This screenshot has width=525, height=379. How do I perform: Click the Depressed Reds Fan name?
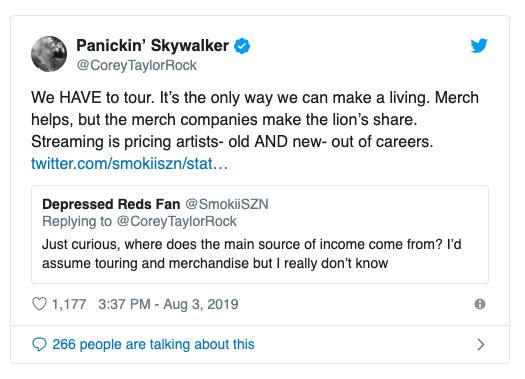111,204
